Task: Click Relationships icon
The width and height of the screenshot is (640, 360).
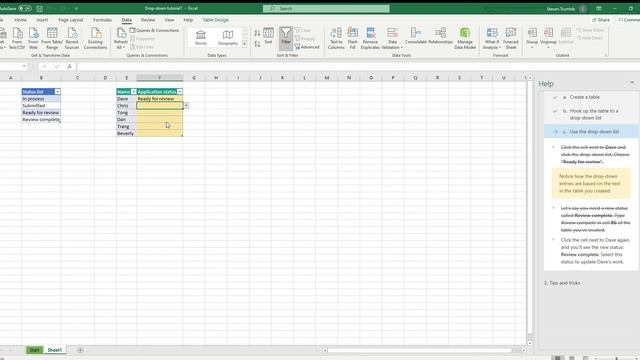Action: [440, 36]
